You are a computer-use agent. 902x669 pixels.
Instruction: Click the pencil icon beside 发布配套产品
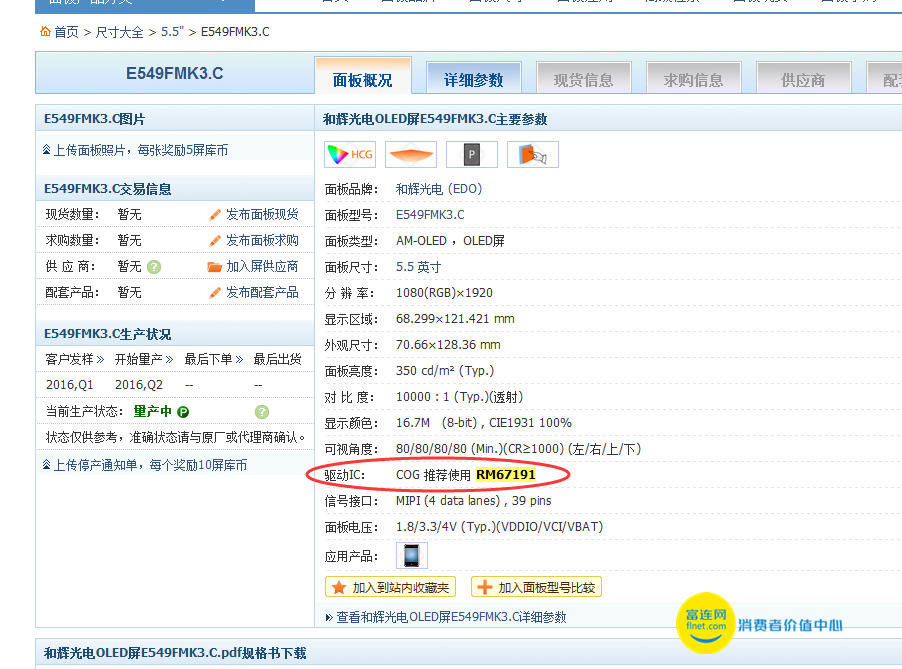point(215,292)
